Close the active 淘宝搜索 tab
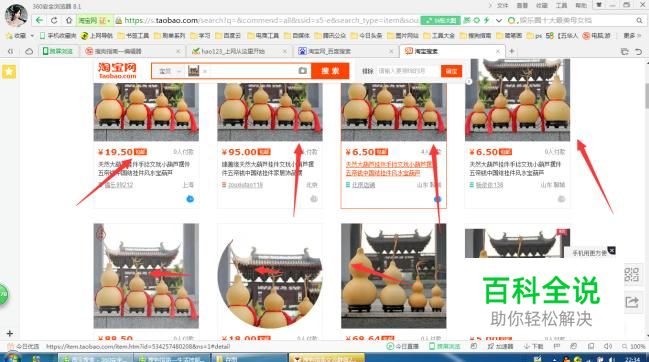This screenshot has width=649, height=362. point(498,51)
